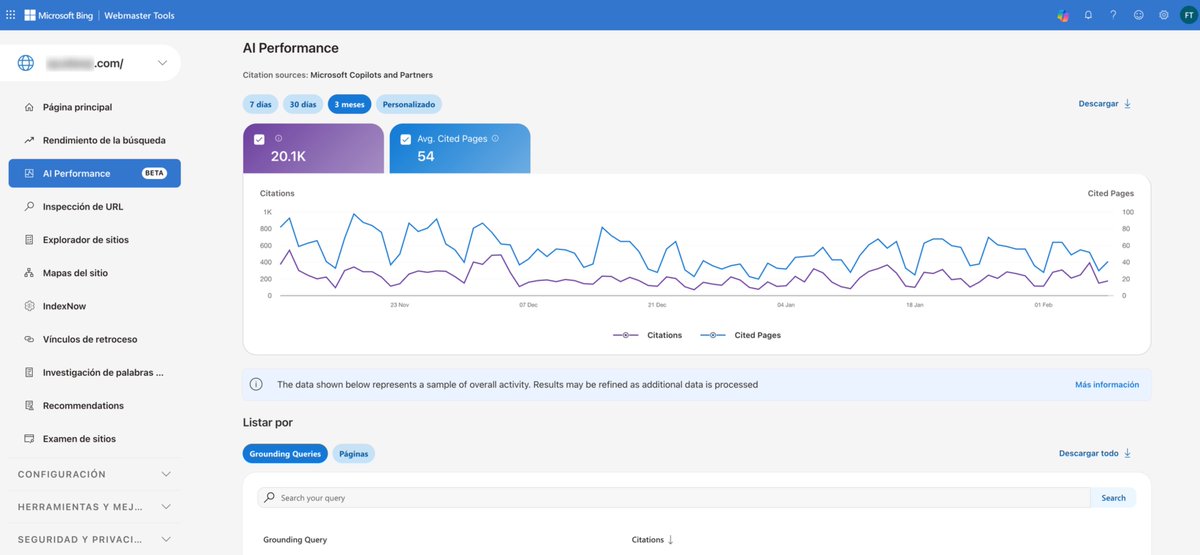Click the Explorador de sitios icon

30,240
